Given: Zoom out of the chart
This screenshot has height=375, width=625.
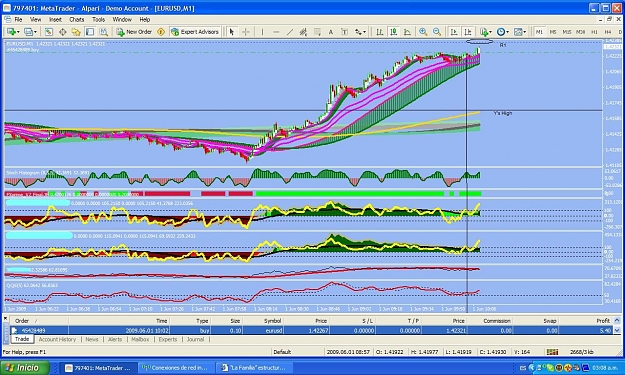Looking at the screenshot, I should tap(437, 32).
